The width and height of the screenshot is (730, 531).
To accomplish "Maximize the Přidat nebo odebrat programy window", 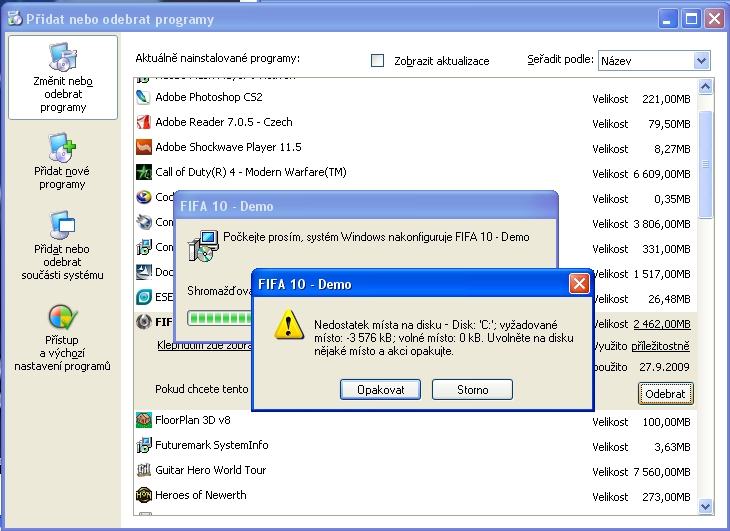I will pos(691,19).
